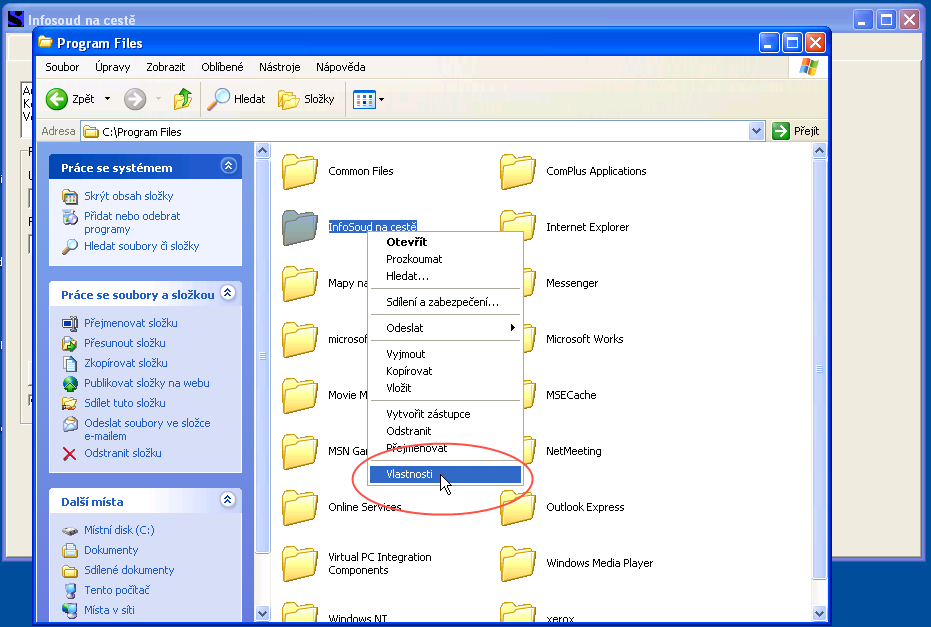Select the MSECache folder label
The width and height of the screenshot is (931, 627).
point(571,395)
